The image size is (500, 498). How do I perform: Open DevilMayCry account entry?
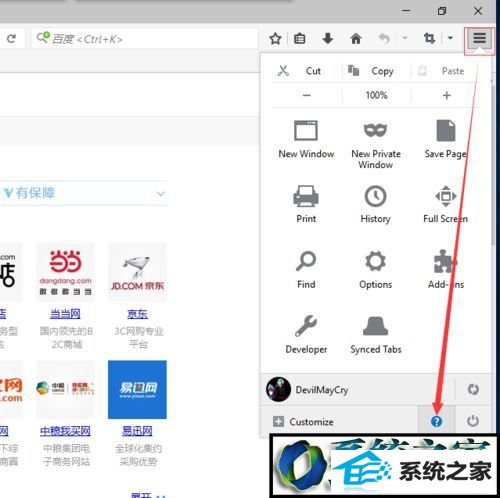point(357,389)
